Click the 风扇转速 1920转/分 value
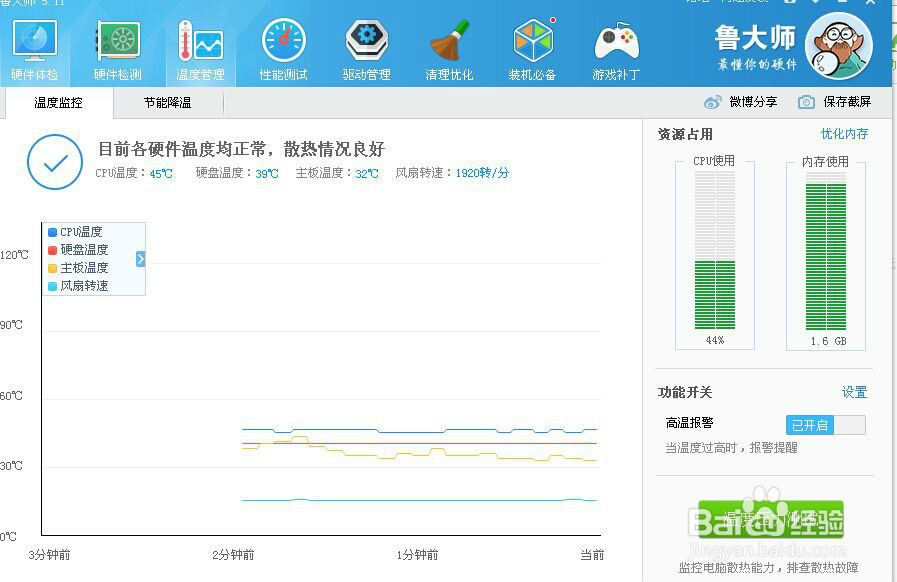 (x=482, y=173)
